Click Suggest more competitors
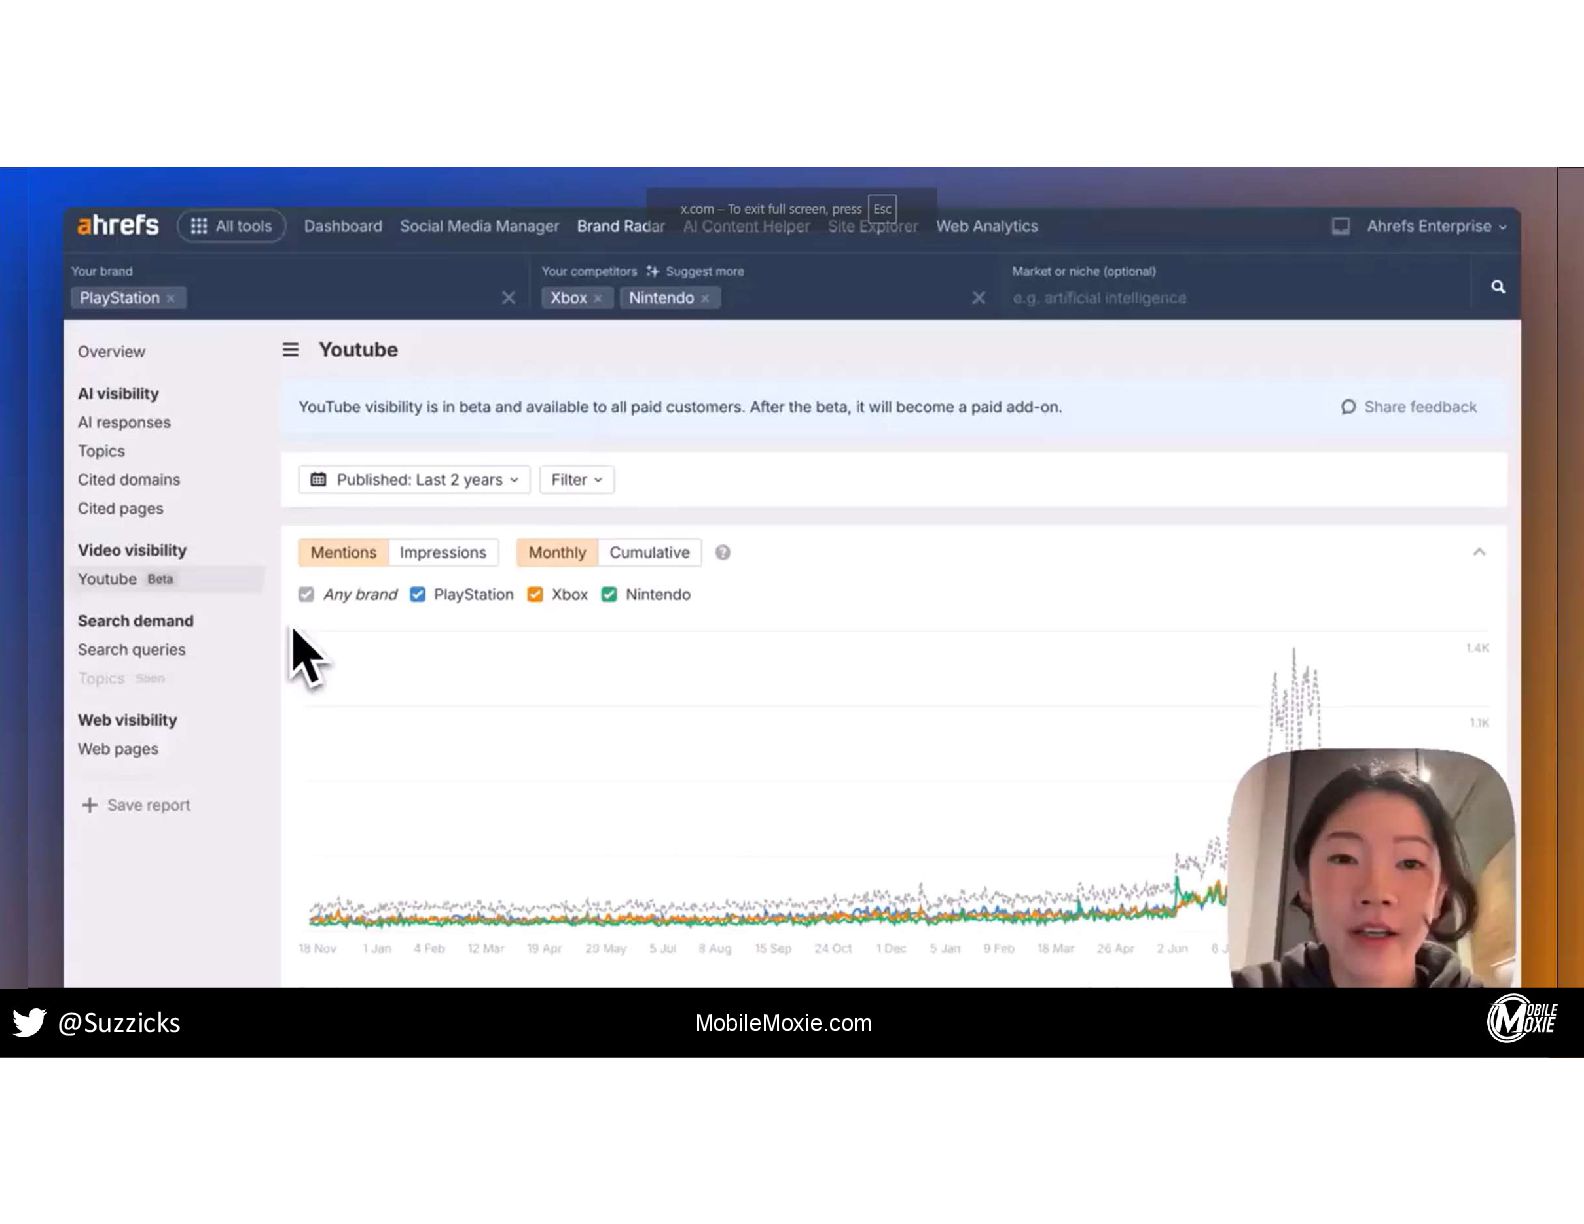 pyautogui.click(x=695, y=271)
